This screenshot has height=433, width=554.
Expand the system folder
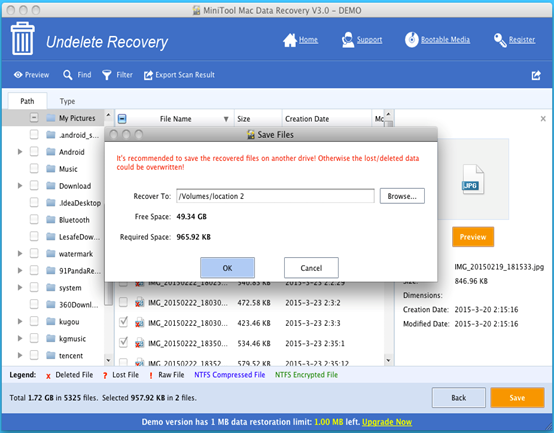20,287
